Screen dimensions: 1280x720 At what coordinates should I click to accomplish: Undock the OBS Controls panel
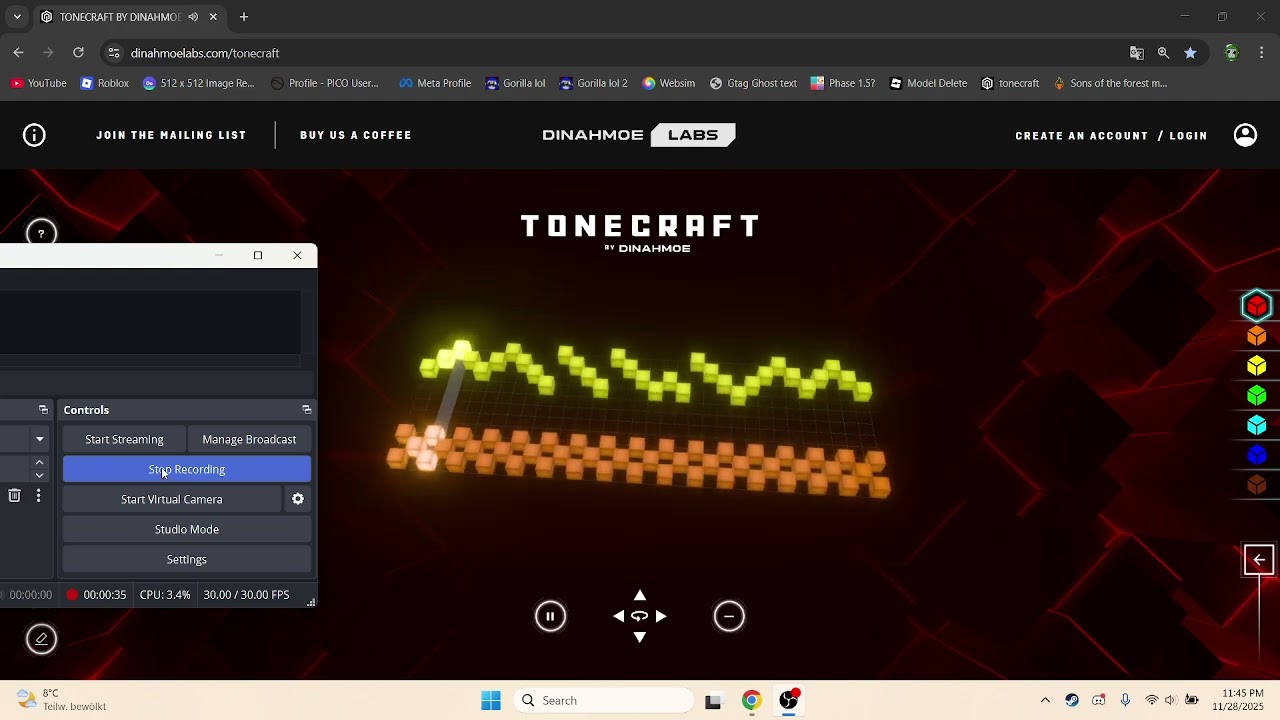pyautogui.click(x=307, y=410)
